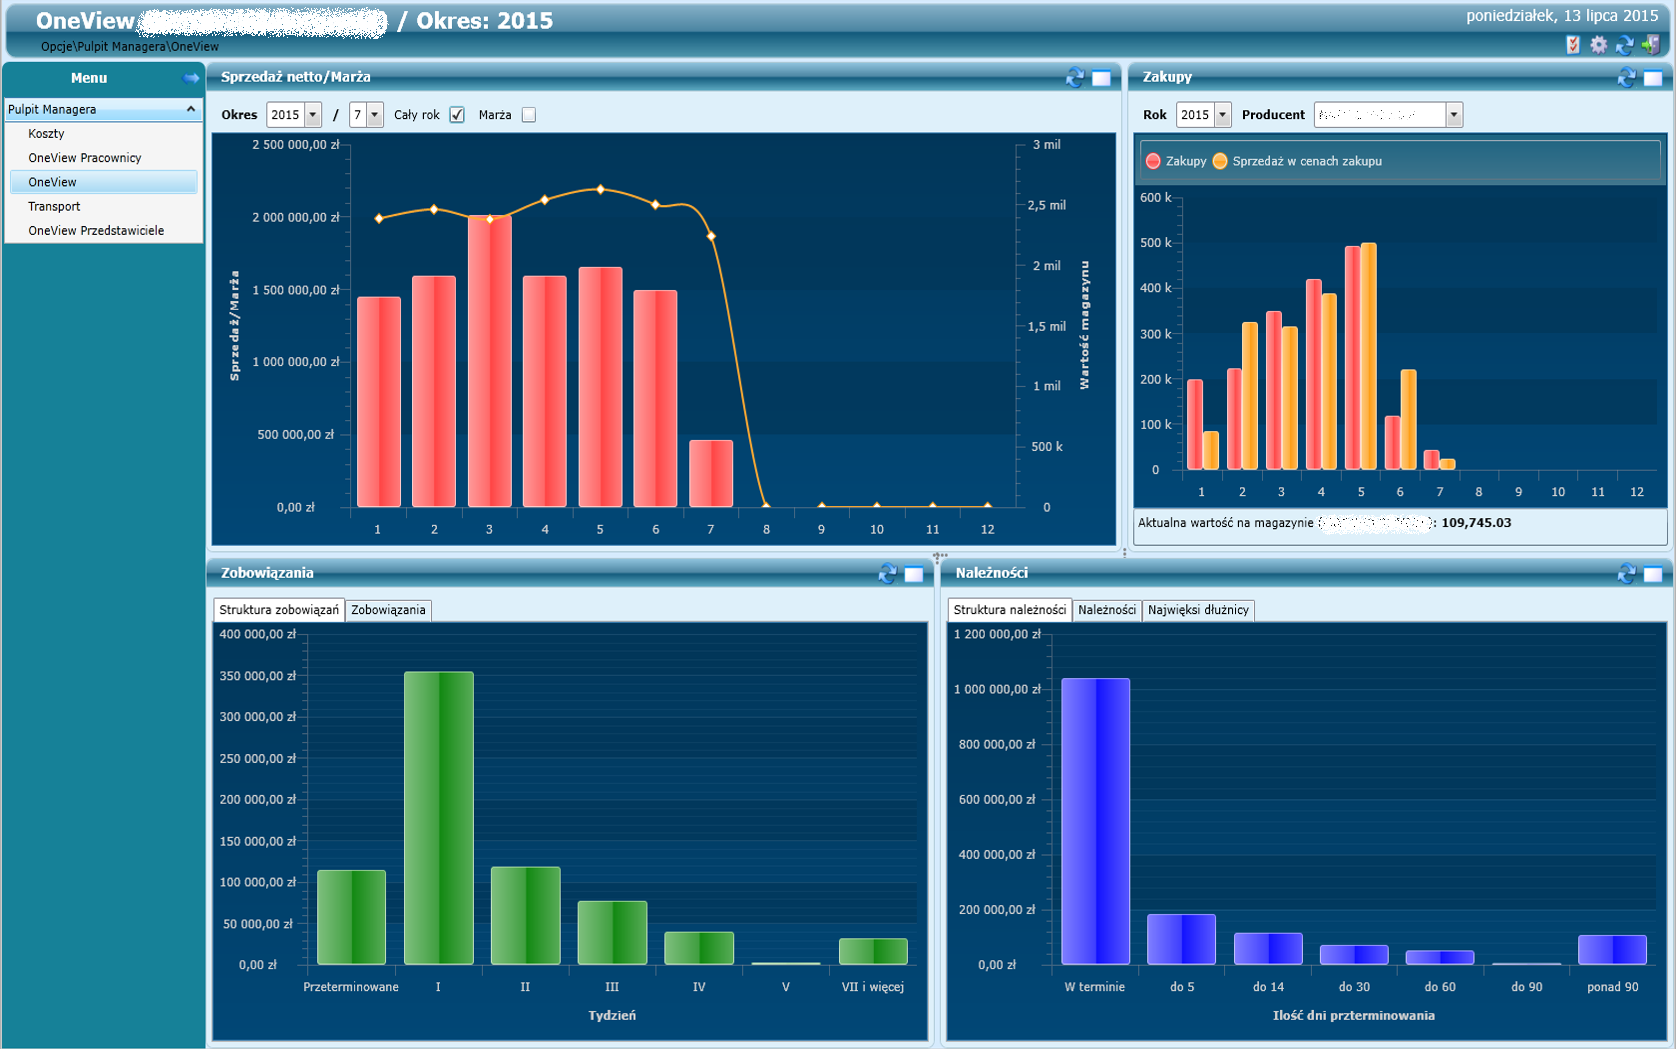Open settings gear in top header
The image size is (1676, 1049).
coord(1599,44)
